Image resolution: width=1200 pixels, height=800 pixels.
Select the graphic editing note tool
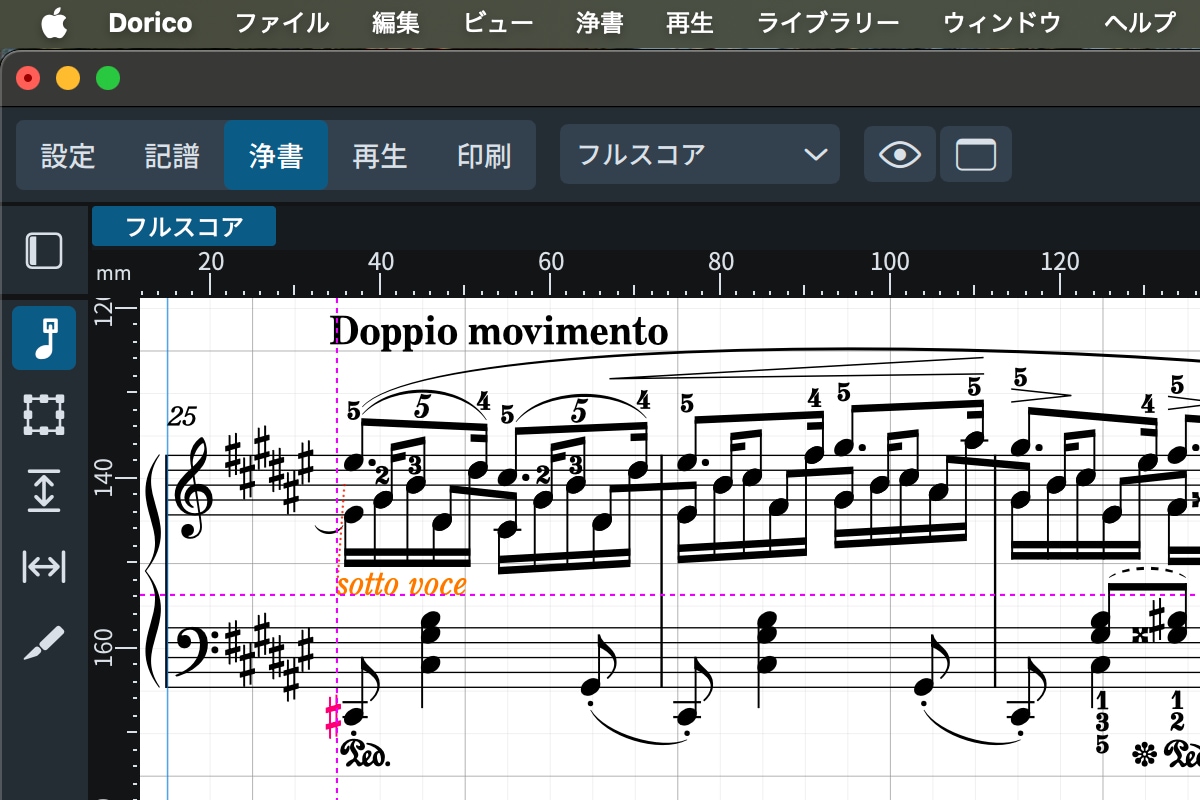44,338
